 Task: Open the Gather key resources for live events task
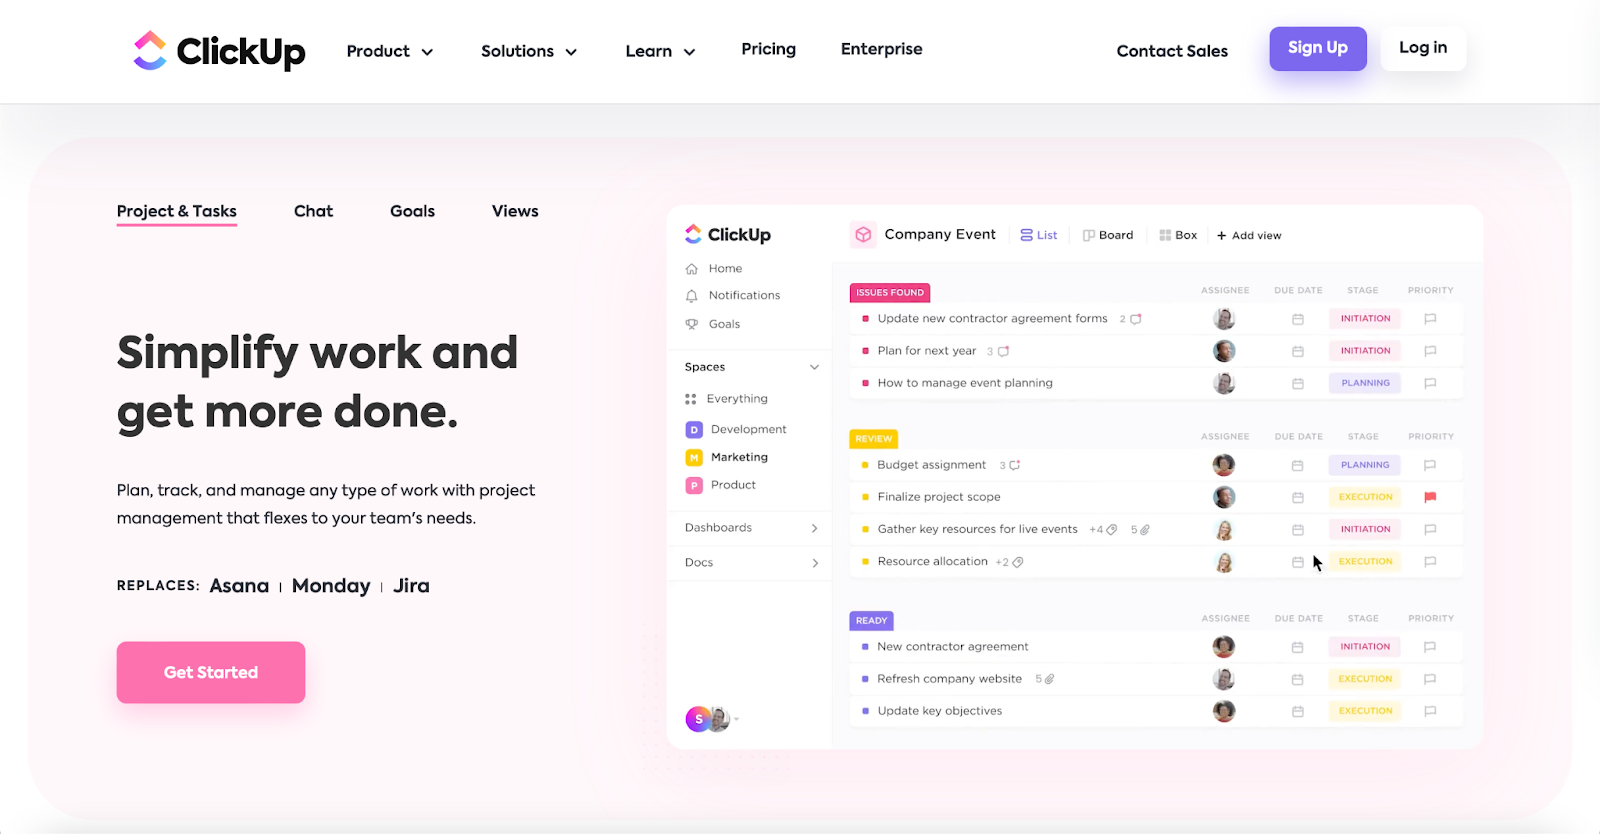click(x=977, y=530)
